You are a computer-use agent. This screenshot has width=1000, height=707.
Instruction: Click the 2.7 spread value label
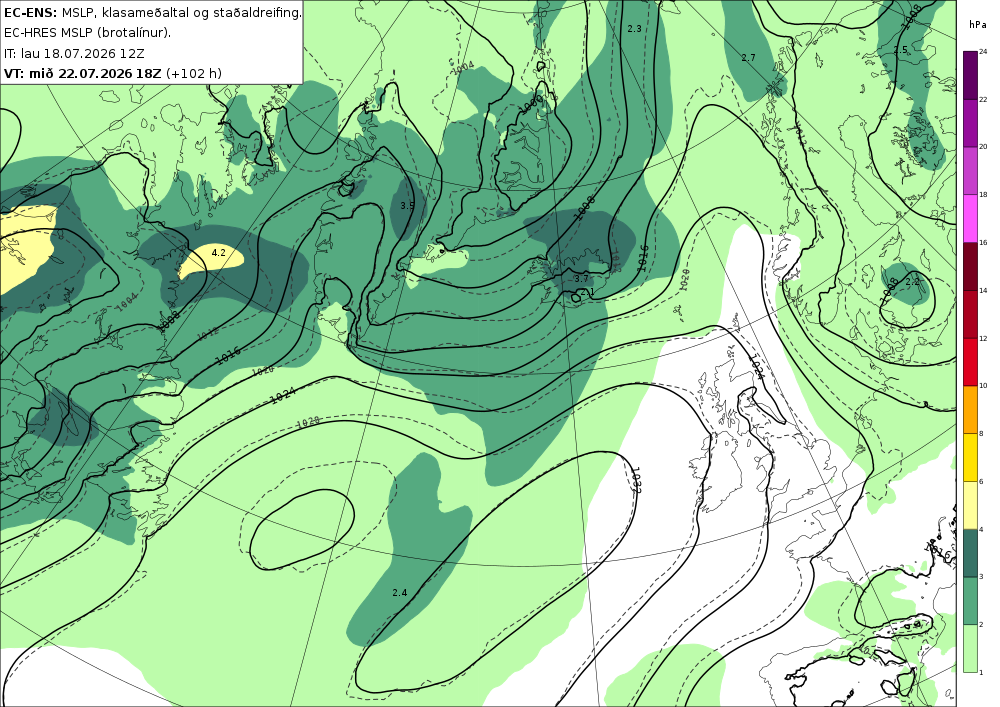[x=748, y=57]
